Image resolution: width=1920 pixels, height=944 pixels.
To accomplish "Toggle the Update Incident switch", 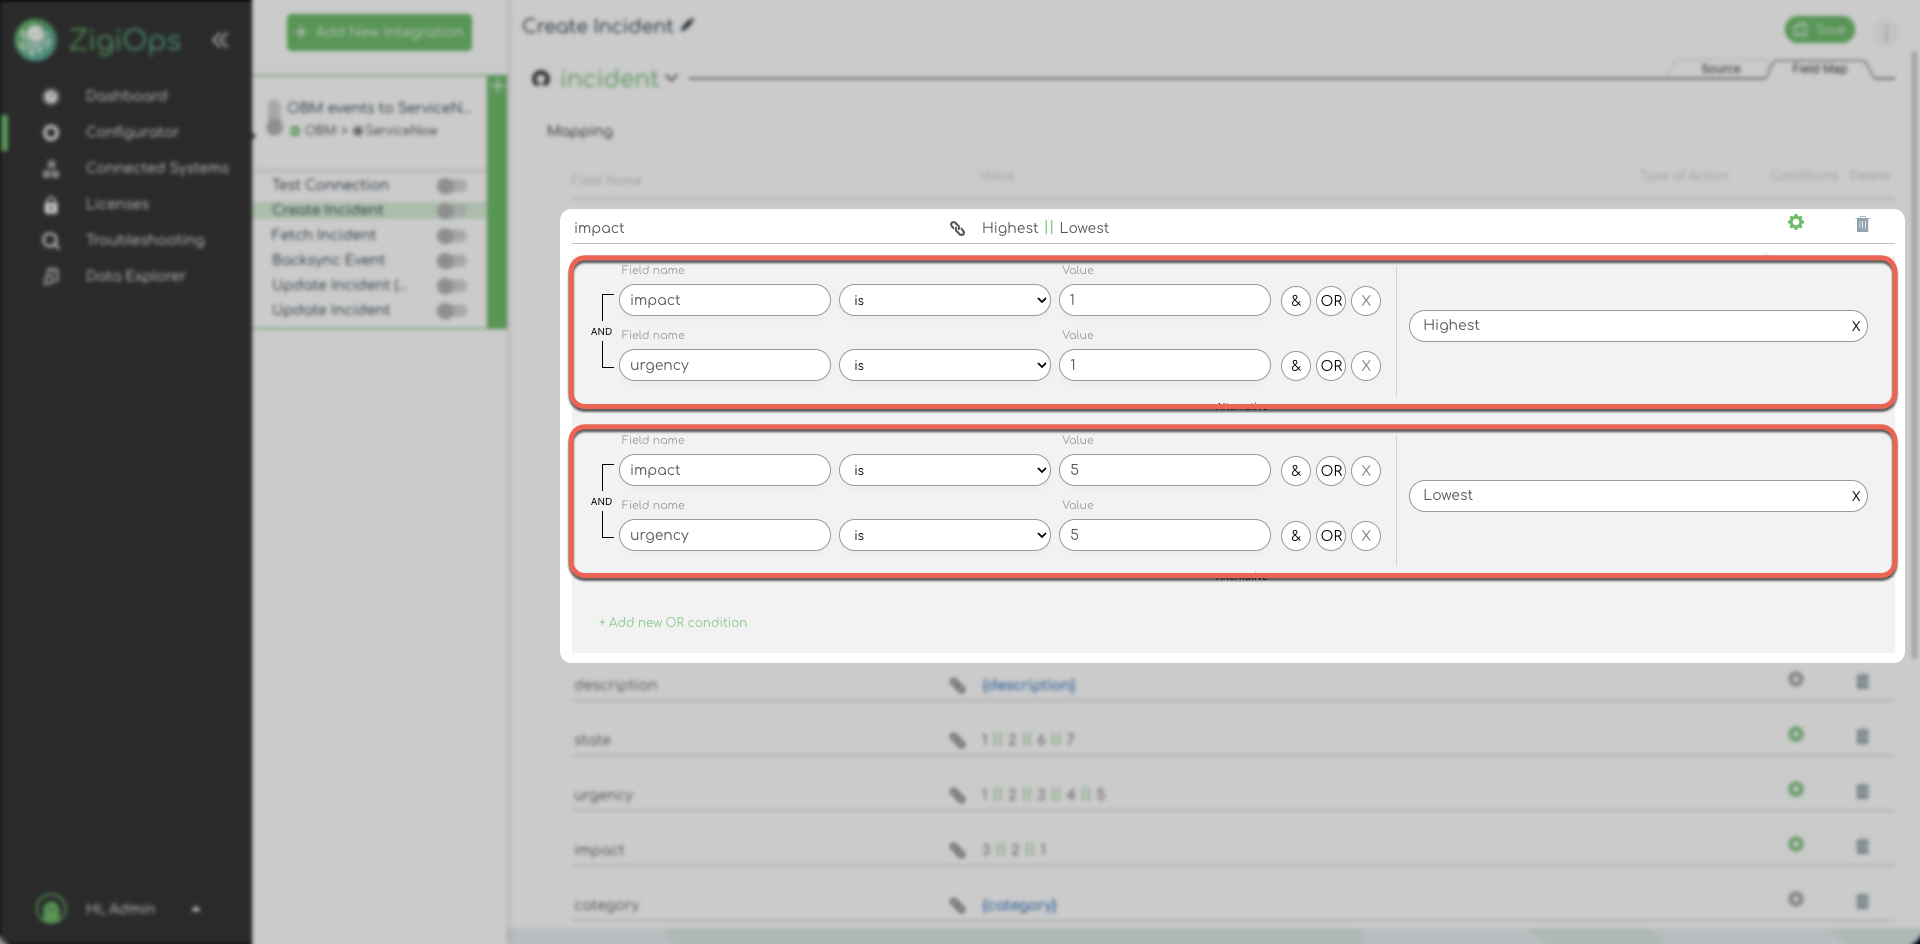I will pyautogui.click(x=451, y=311).
